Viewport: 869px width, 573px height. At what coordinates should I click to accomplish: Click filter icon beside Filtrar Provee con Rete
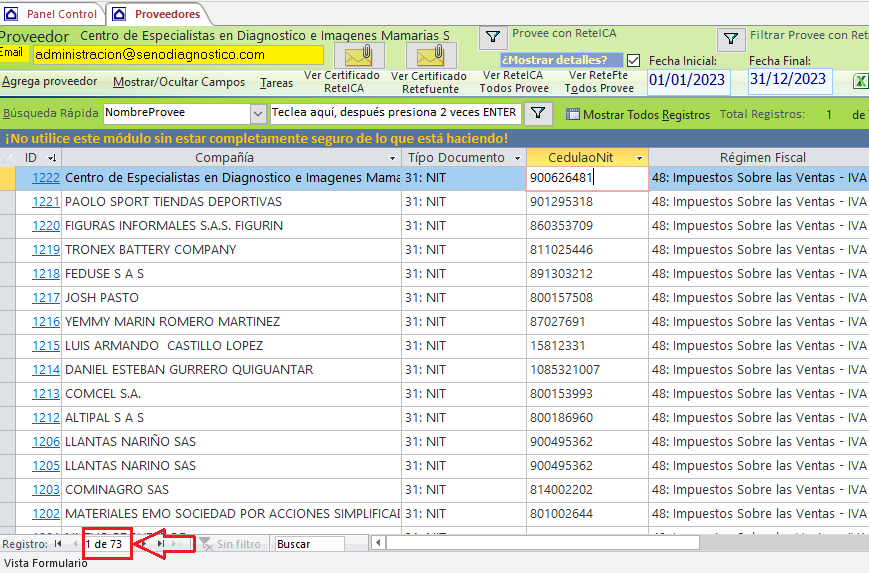coord(731,39)
